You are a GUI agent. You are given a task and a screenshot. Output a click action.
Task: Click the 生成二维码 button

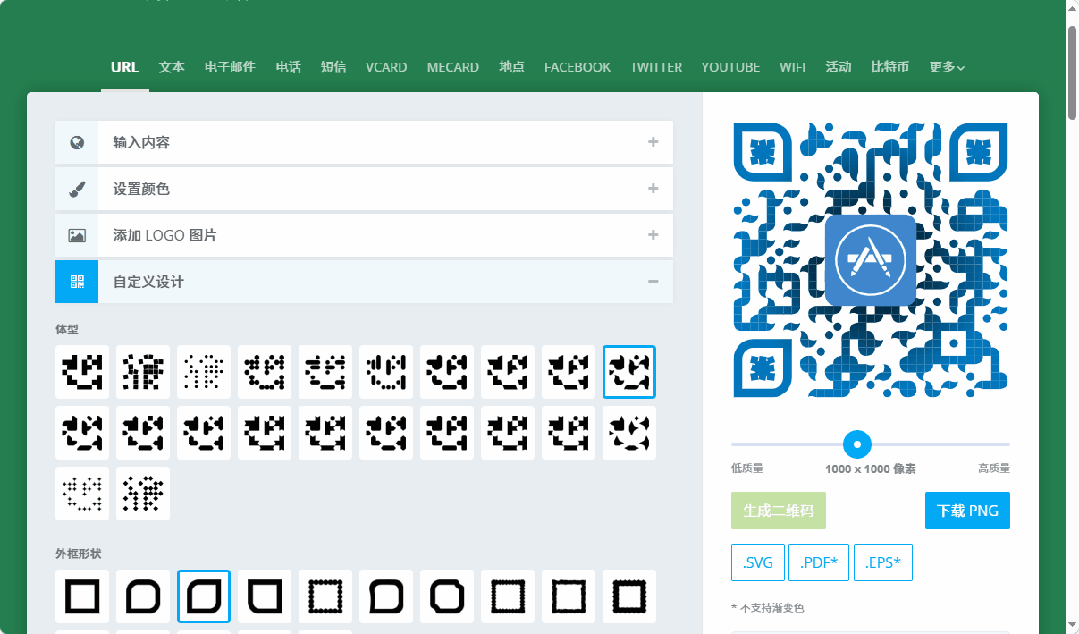tap(778, 511)
